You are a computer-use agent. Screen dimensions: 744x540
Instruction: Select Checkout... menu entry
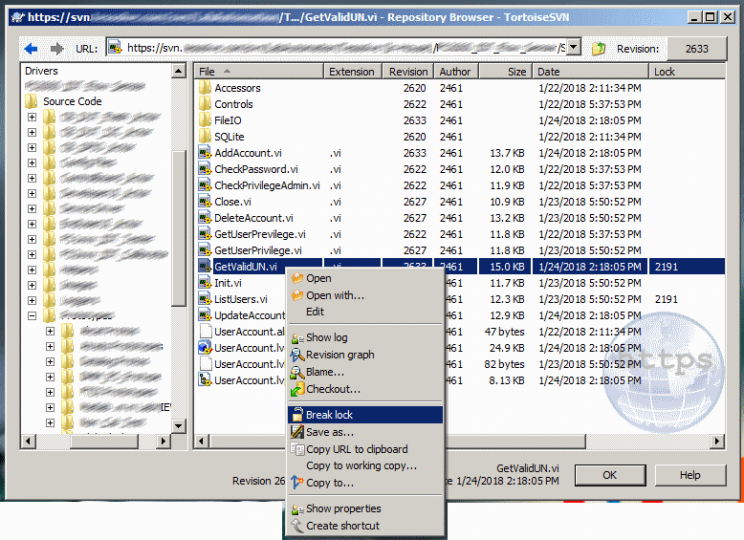(x=332, y=389)
